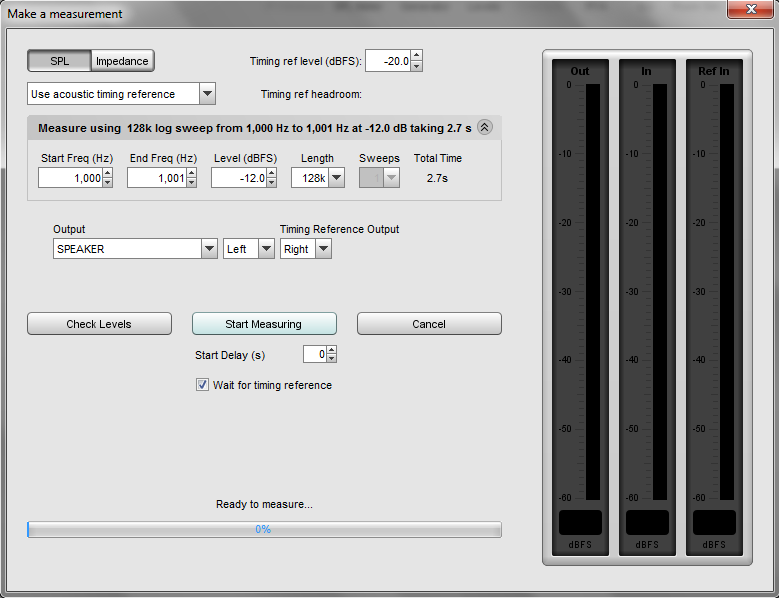Screen dimensions: 779x598
Task: Click the Start Delay input field
Action: [314, 354]
